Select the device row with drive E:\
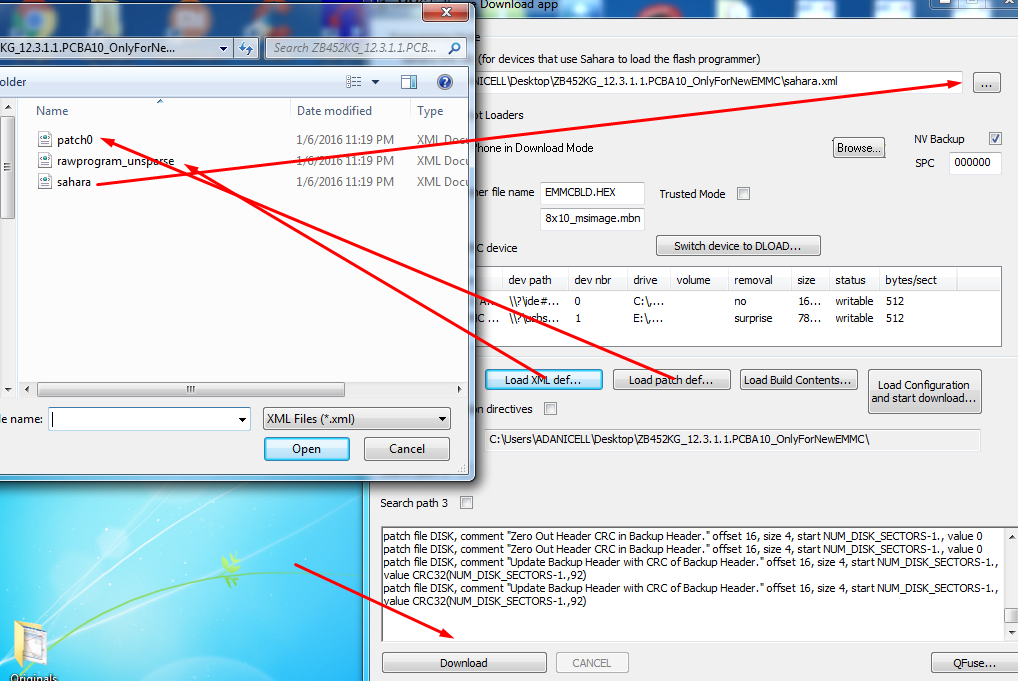 [x=739, y=318]
